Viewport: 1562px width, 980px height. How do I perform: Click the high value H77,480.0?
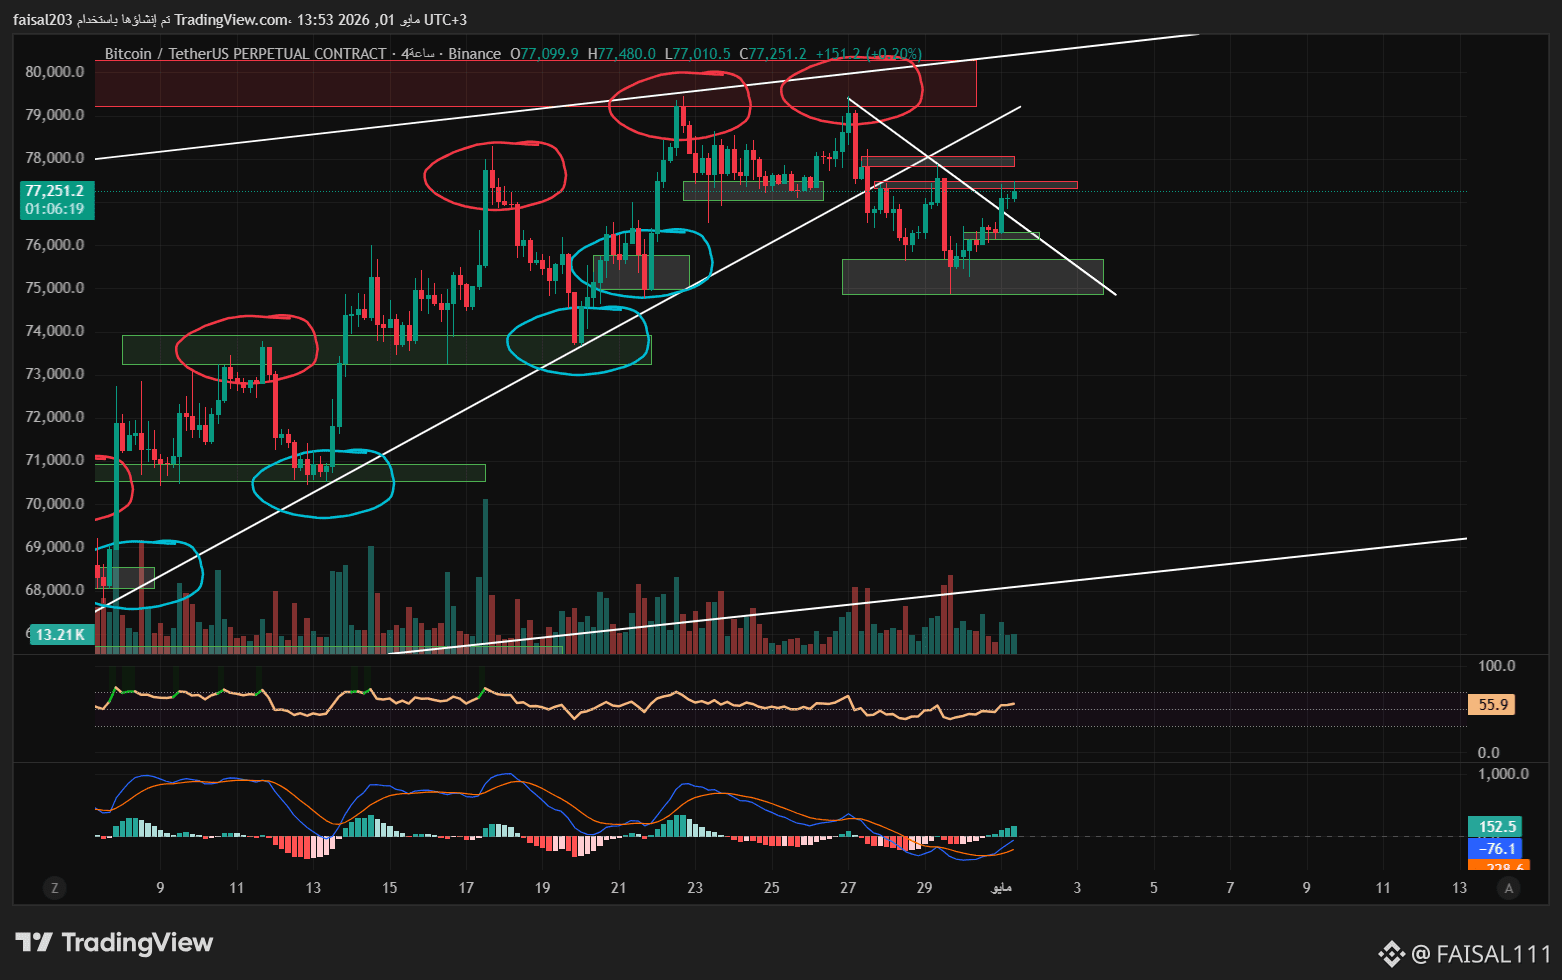[621, 53]
